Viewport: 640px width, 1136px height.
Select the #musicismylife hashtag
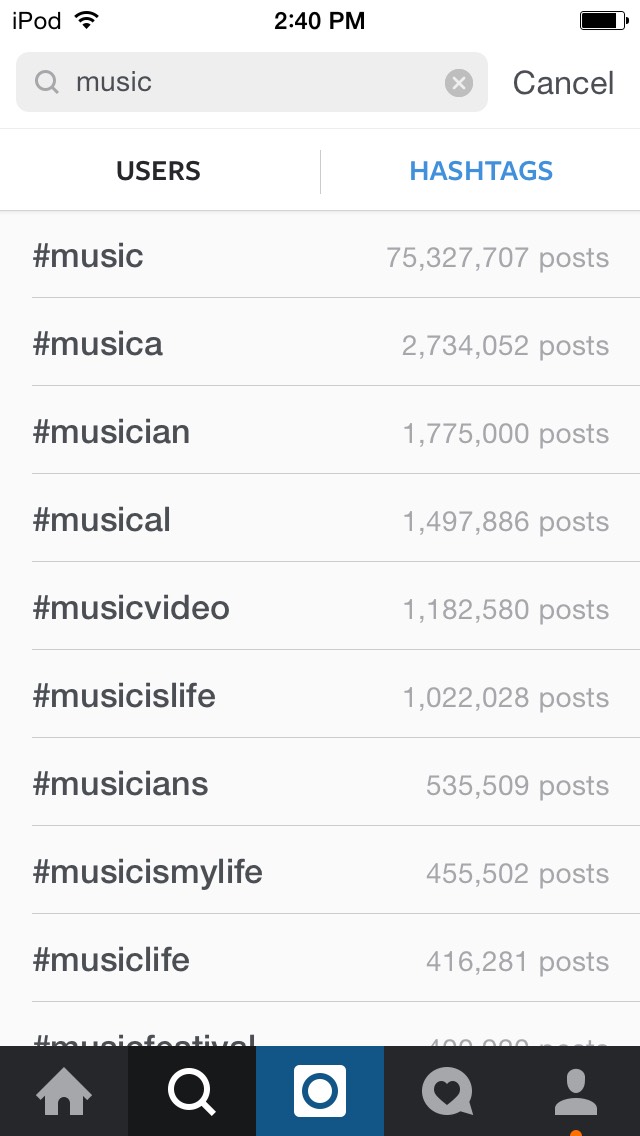point(320,872)
